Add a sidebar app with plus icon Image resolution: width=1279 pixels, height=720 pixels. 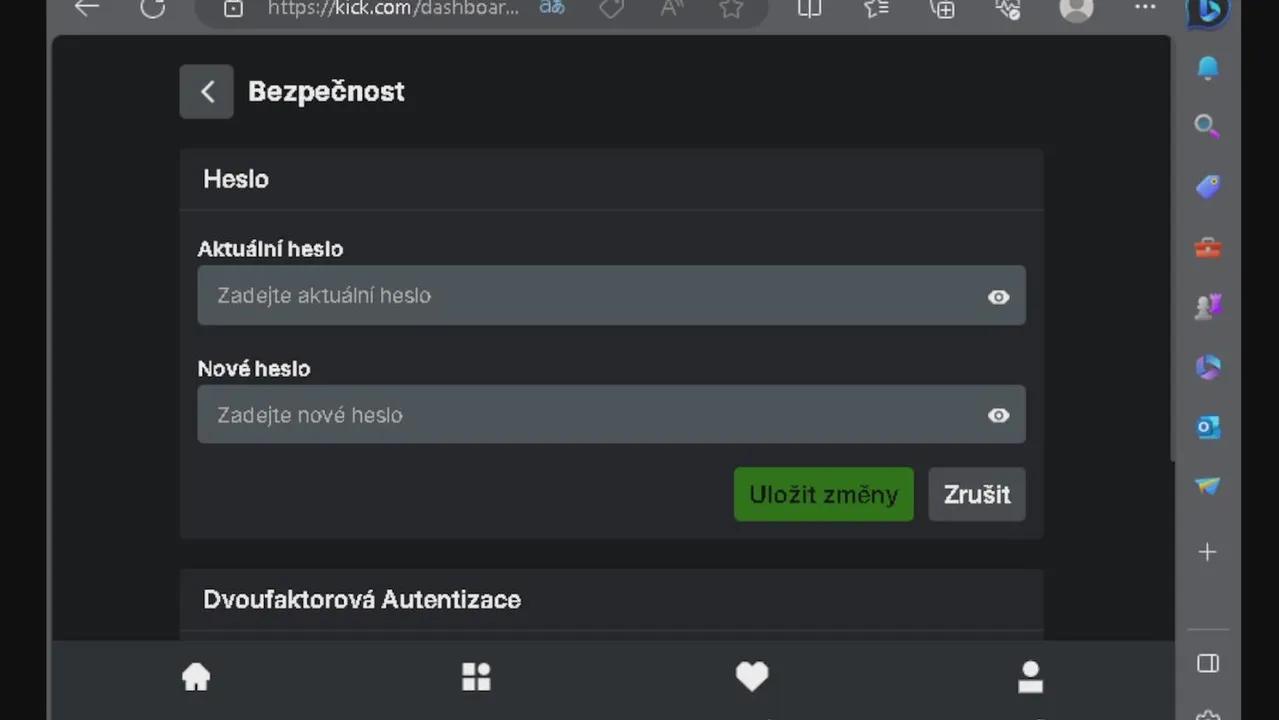[1207, 552]
